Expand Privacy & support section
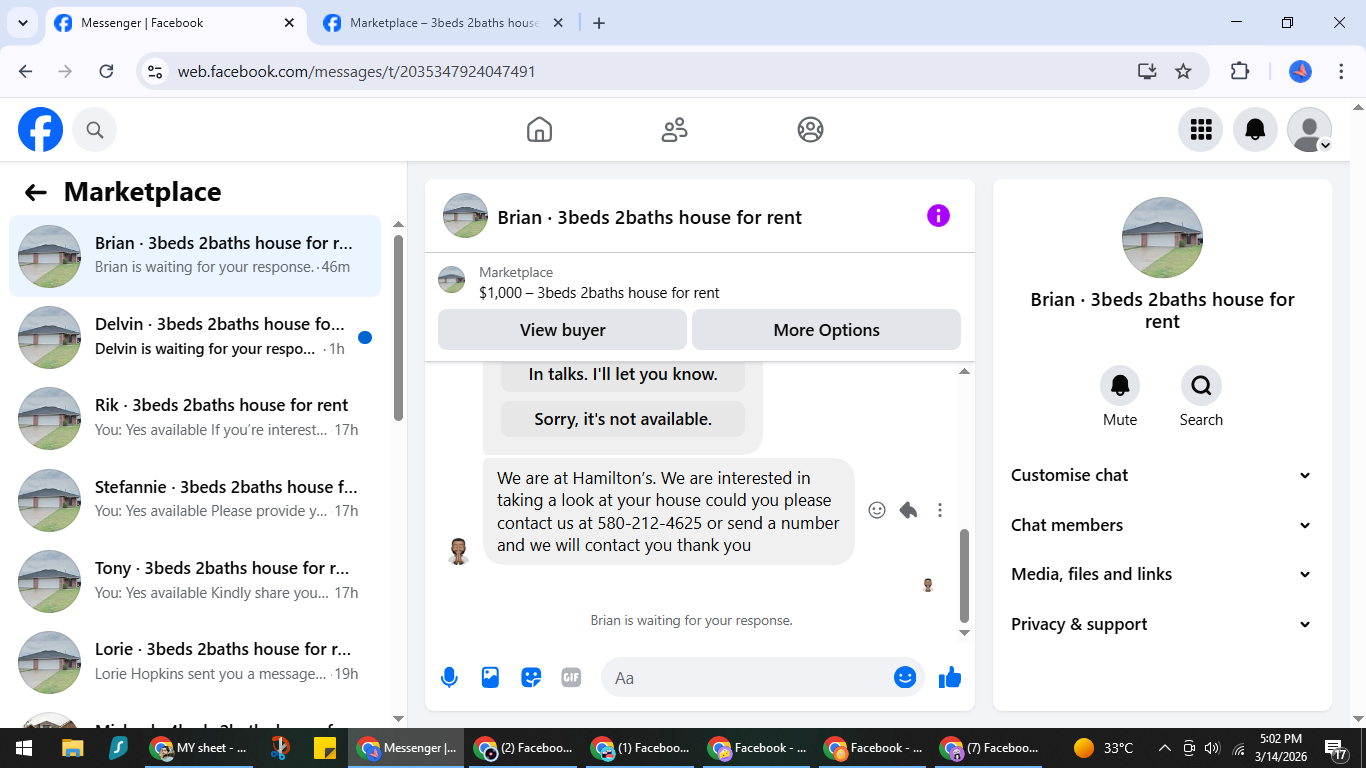The width and height of the screenshot is (1366, 768). click(1162, 624)
